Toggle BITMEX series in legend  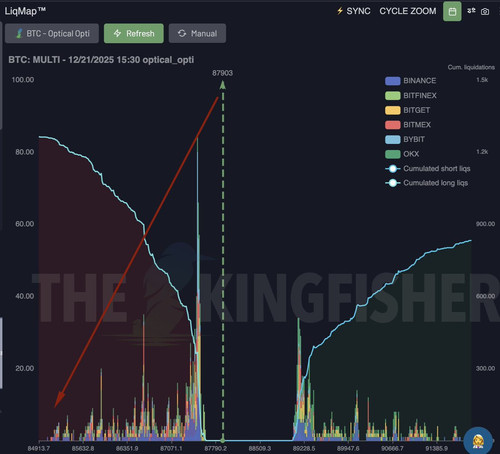pos(408,125)
